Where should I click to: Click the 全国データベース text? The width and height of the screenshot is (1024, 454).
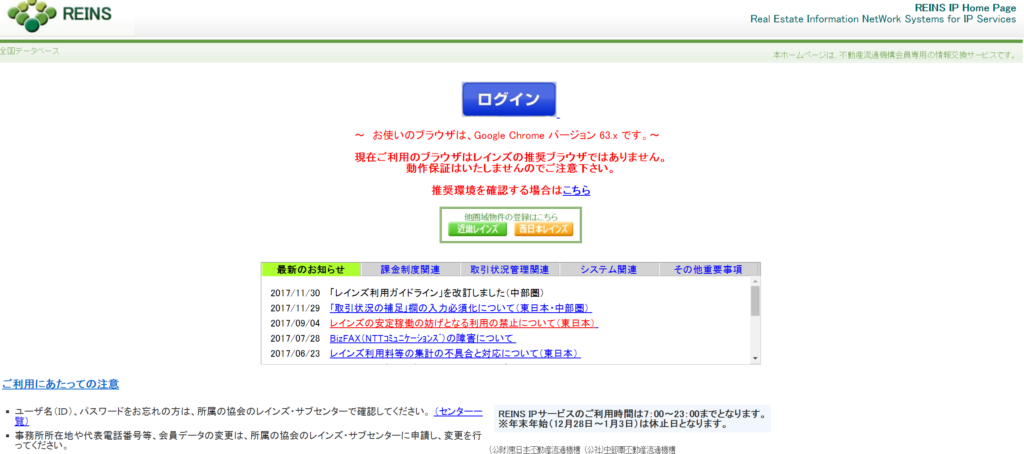[29, 51]
